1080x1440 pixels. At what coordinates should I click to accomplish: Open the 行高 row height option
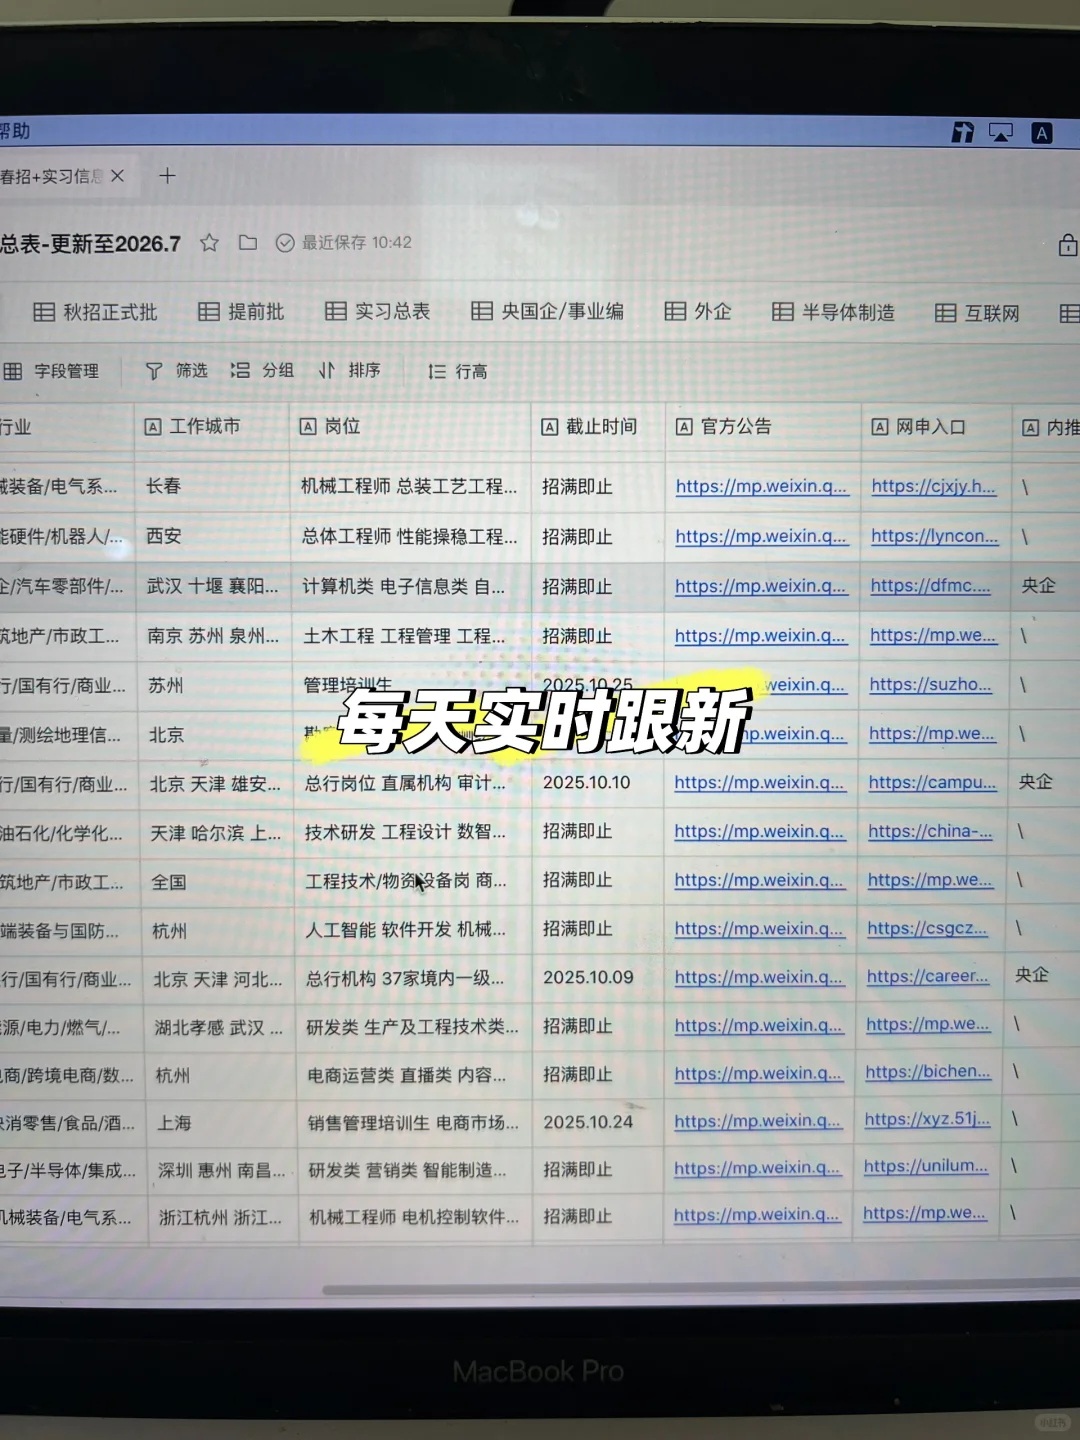457,371
